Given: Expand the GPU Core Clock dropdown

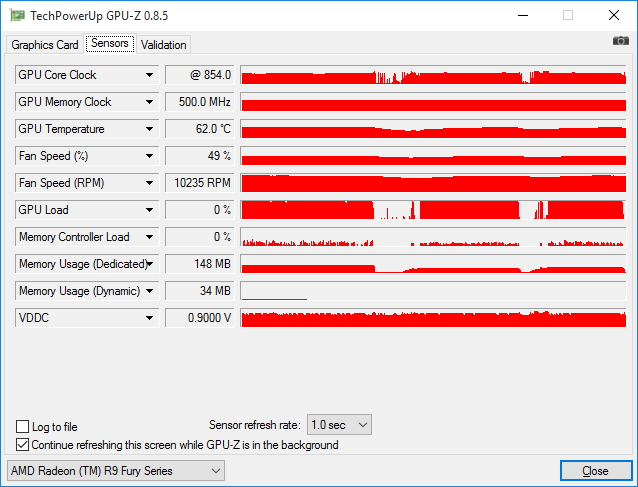Looking at the screenshot, I should [x=149, y=75].
